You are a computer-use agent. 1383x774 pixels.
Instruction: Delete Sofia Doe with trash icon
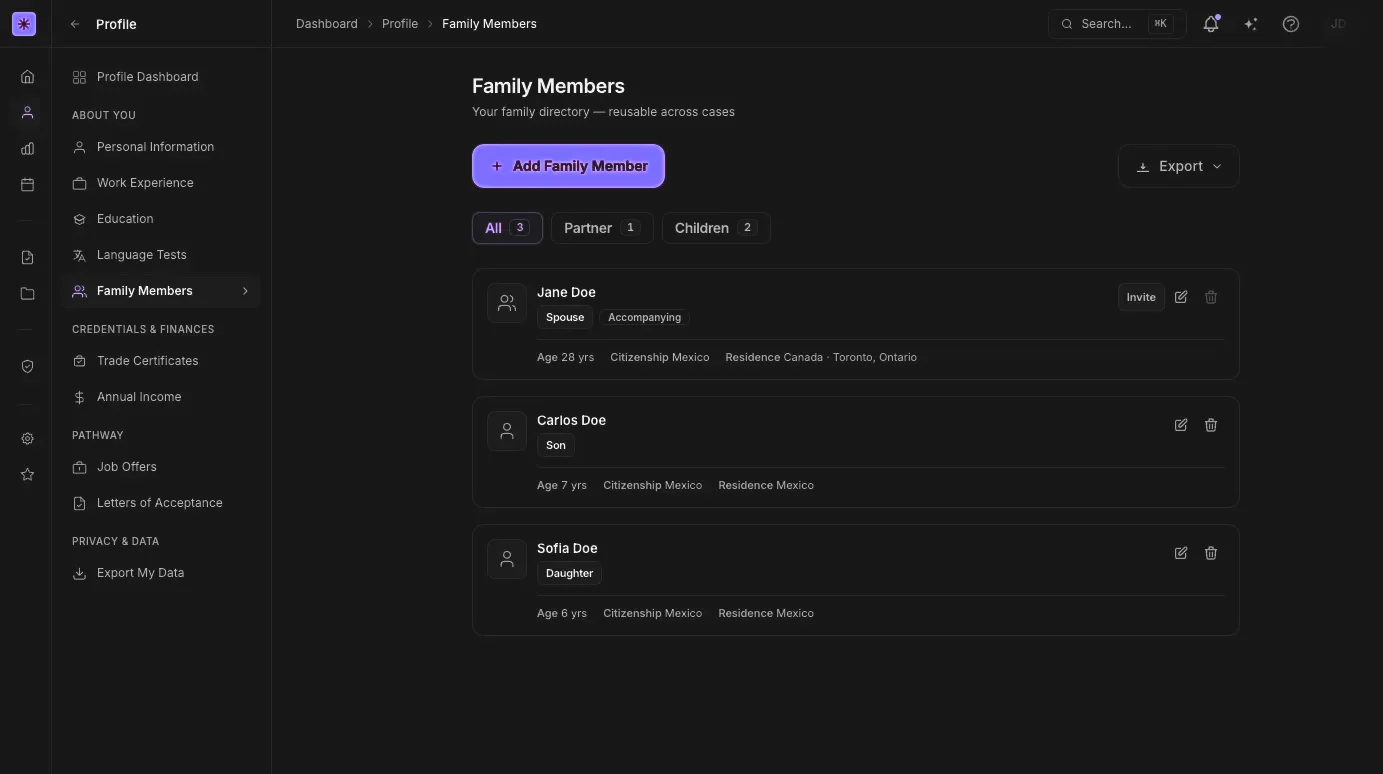pyautogui.click(x=1211, y=553)
